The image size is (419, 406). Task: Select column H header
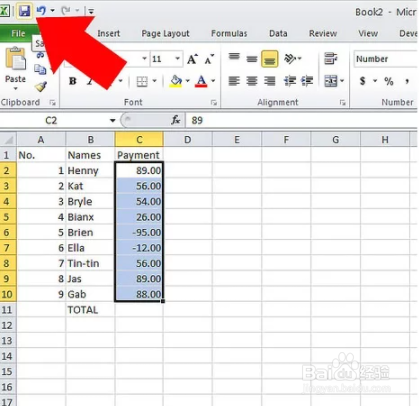tap(385, 139)
